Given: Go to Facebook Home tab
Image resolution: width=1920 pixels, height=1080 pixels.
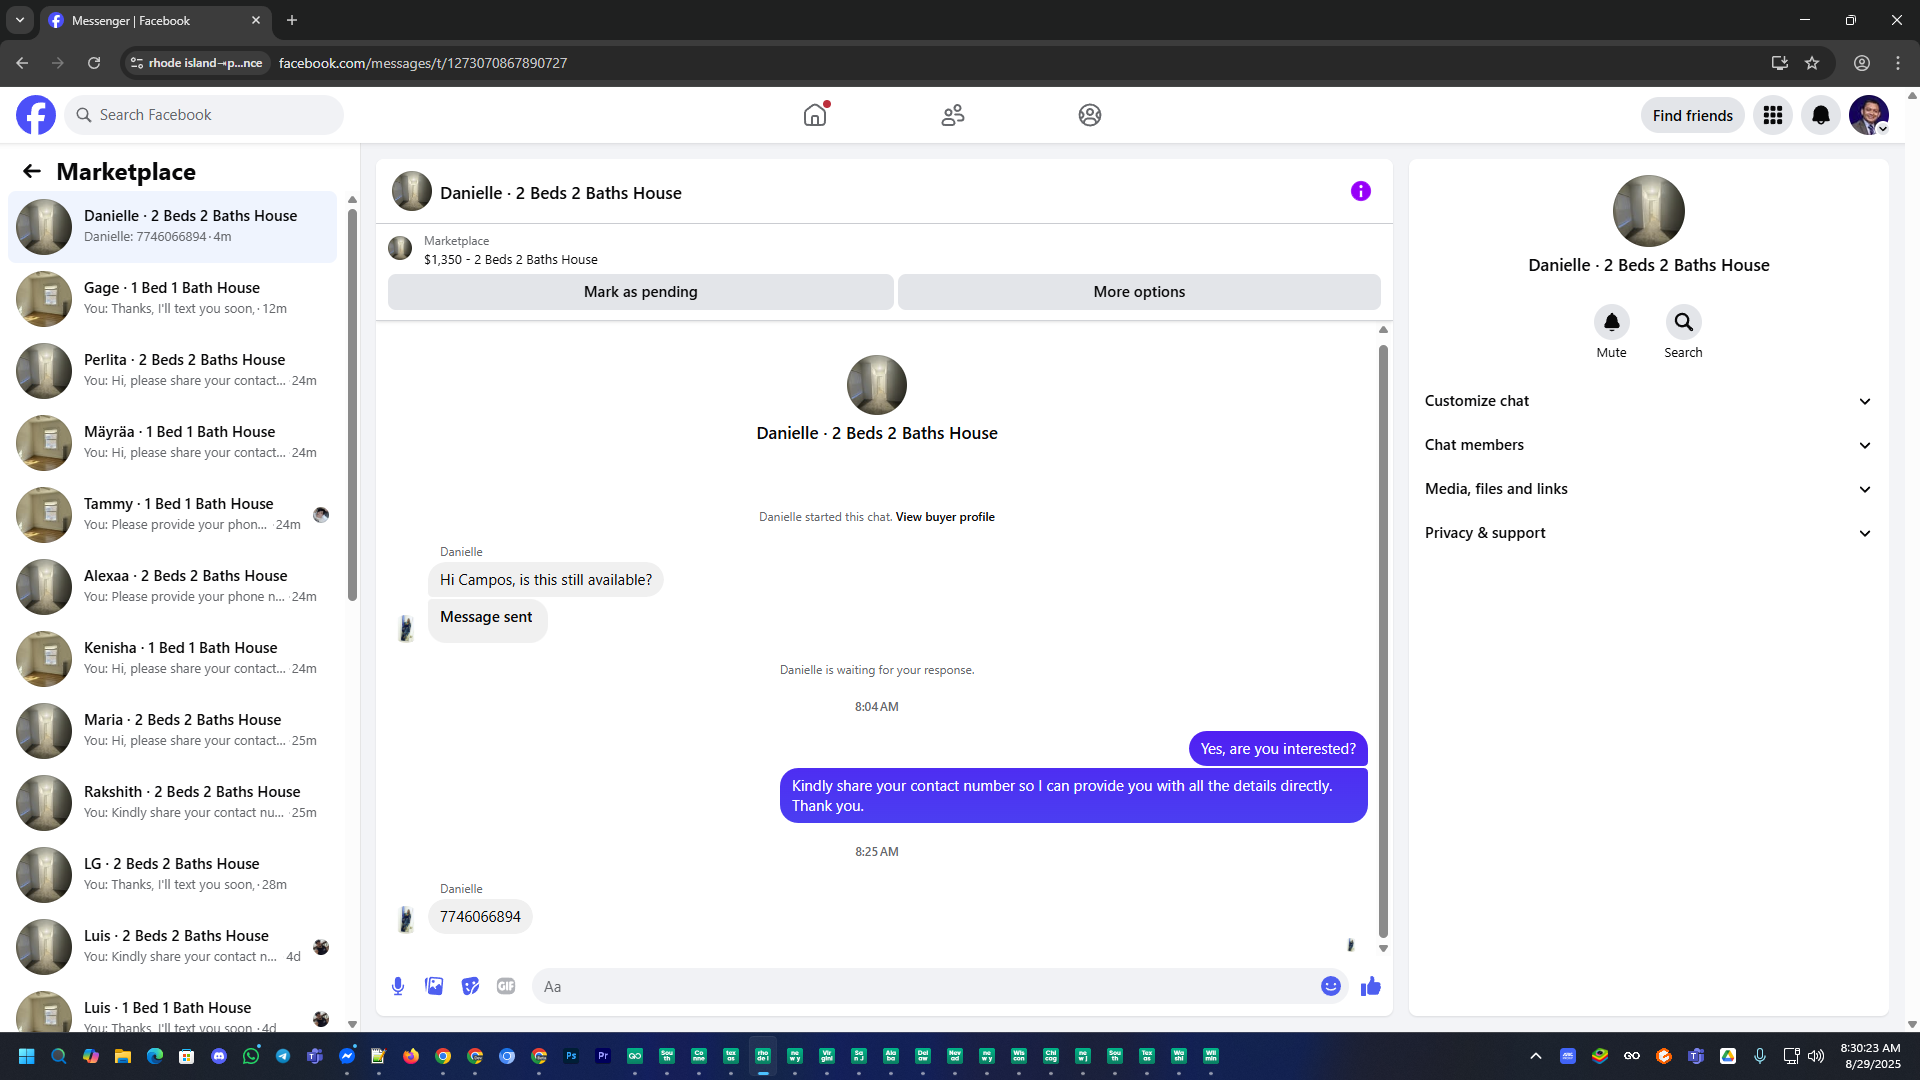Looking at the screenshot, I should [x=815, y=115].
